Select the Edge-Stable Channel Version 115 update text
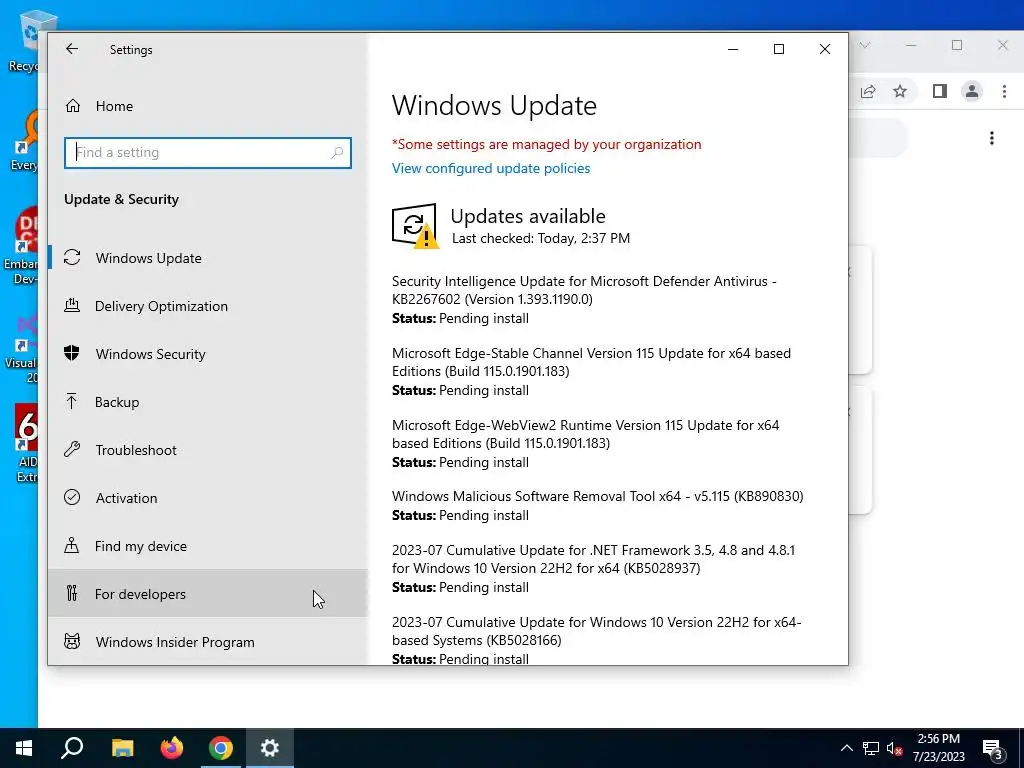 pyautogui.click(x=591, y=362)
